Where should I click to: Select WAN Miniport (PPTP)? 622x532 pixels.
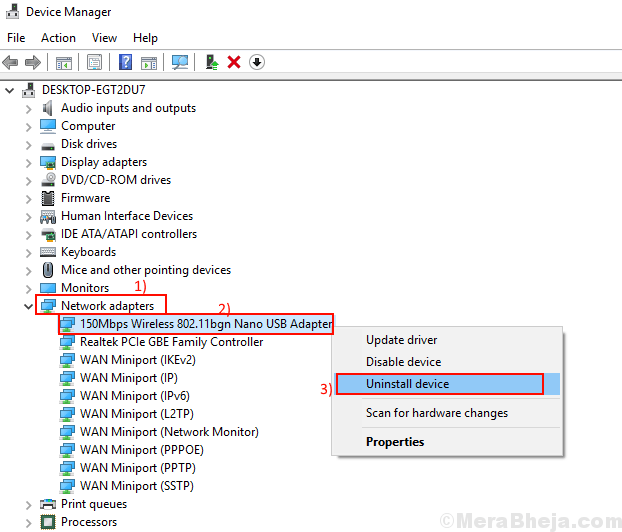(x=138, y=468)
